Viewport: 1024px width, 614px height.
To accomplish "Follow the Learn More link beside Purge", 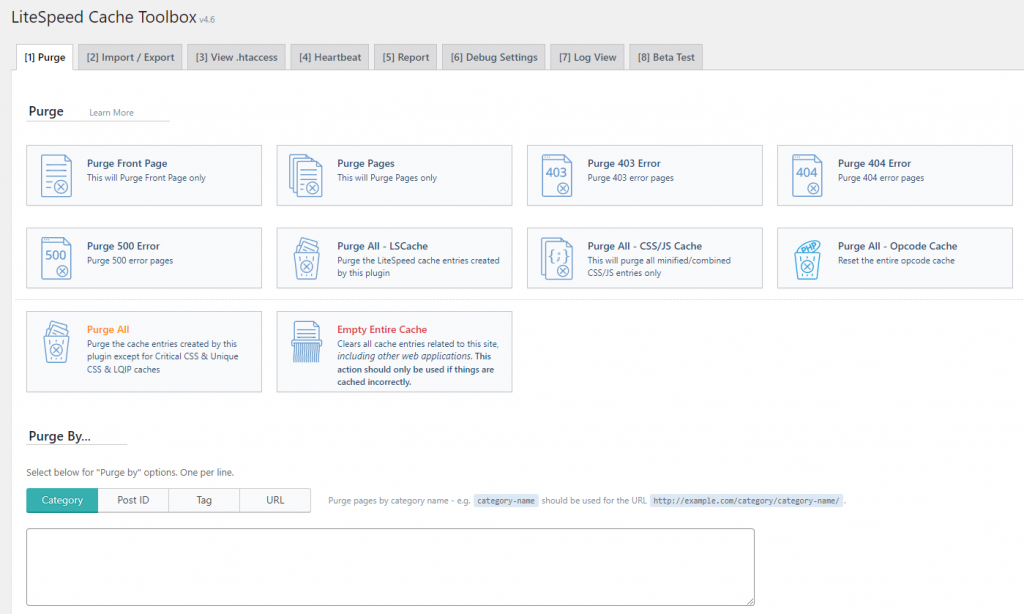I will (111, 112).
